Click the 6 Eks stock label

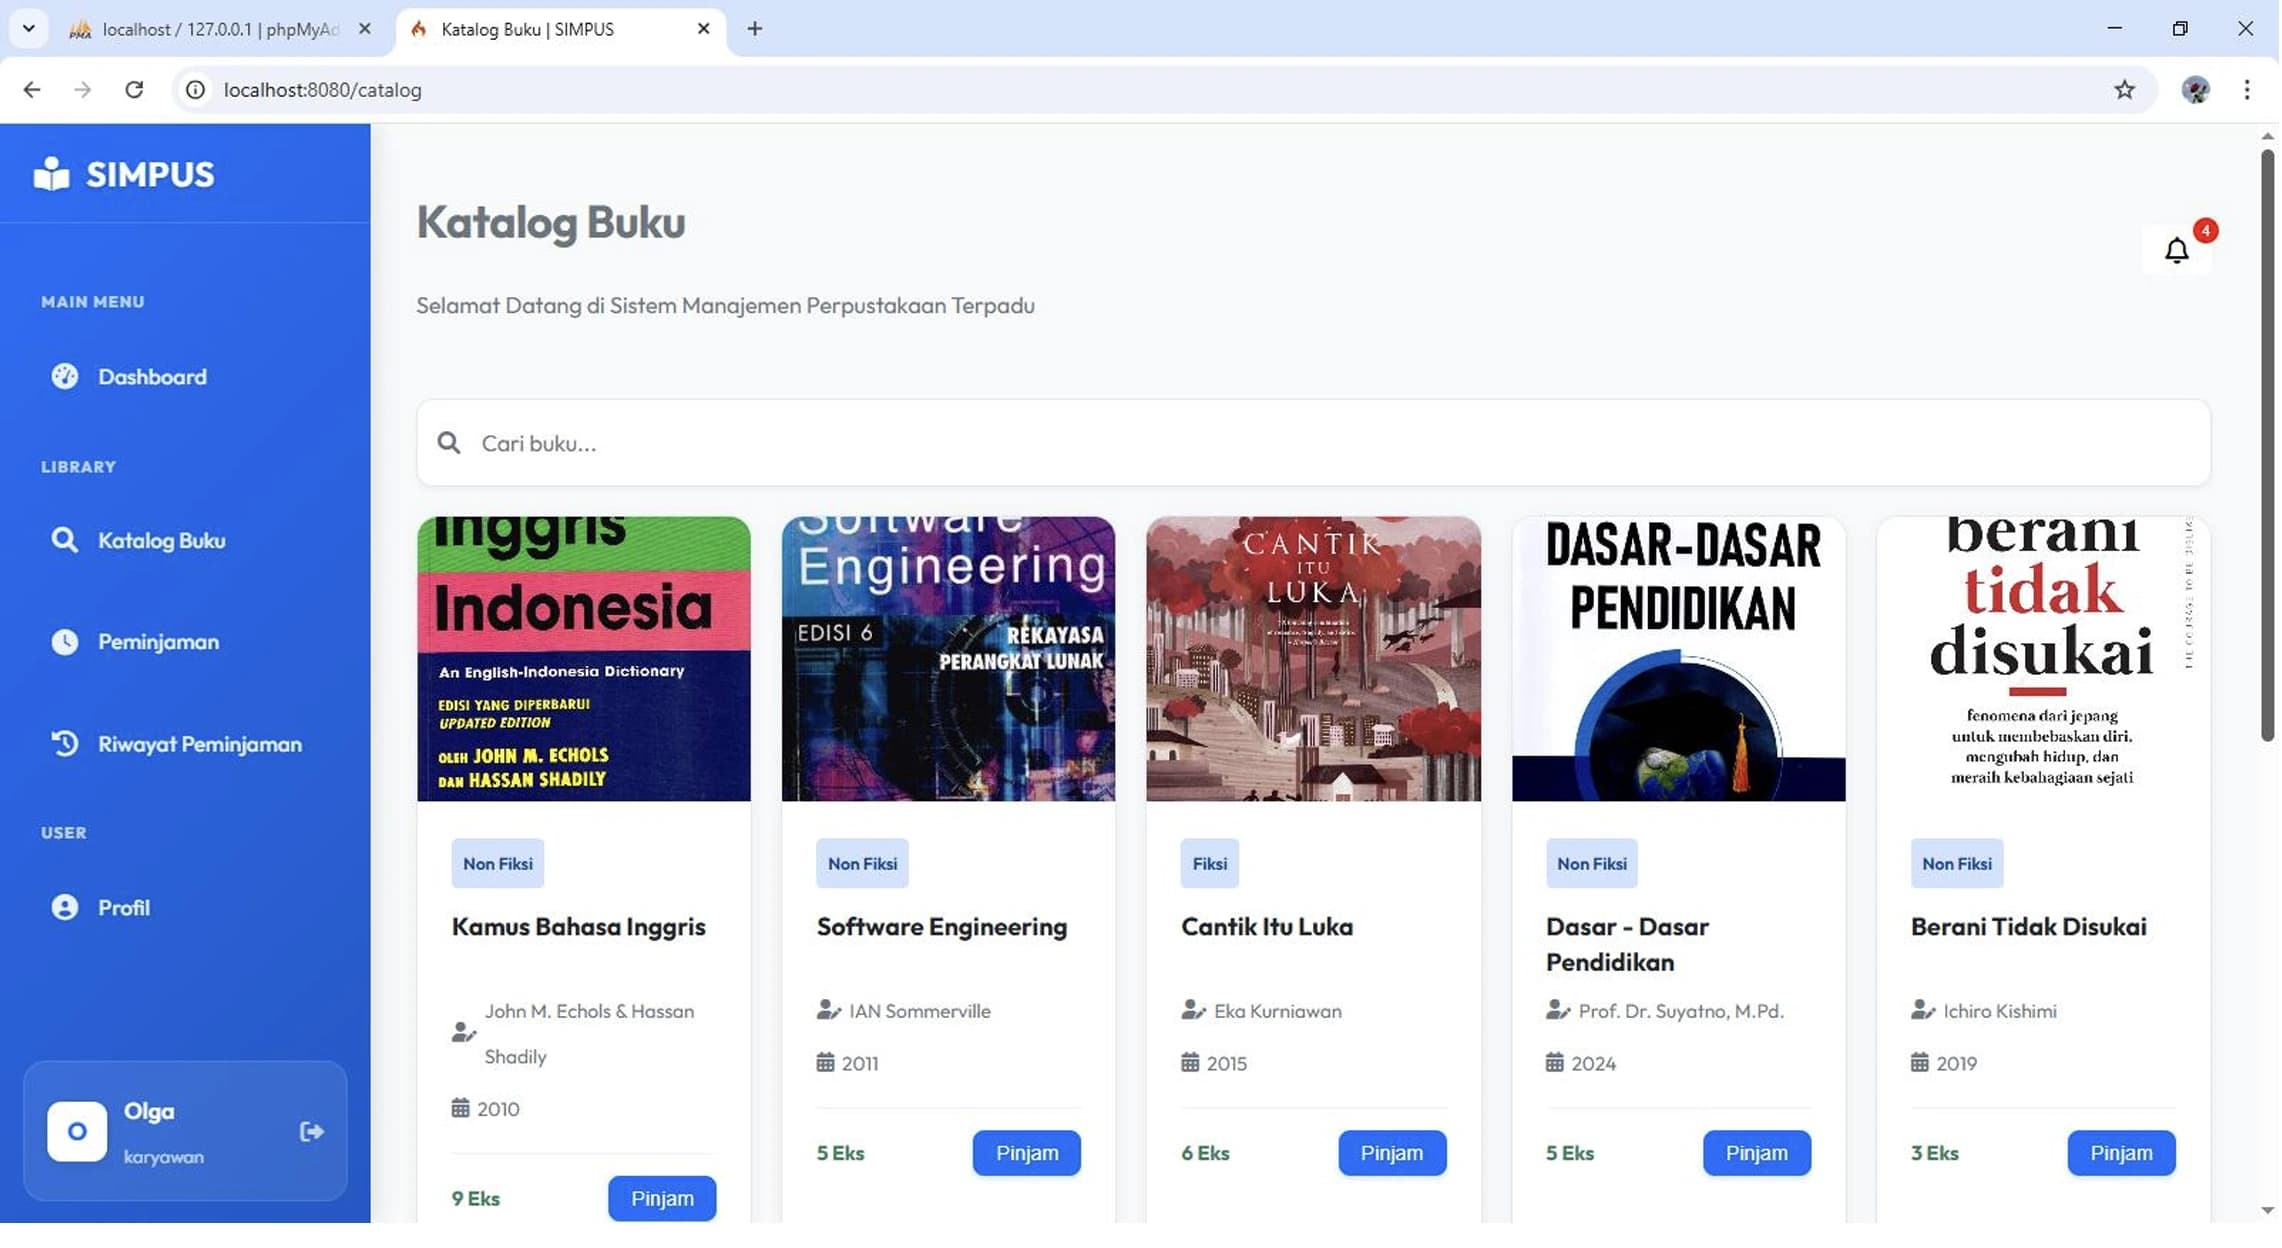[x=1205, y=1153]
